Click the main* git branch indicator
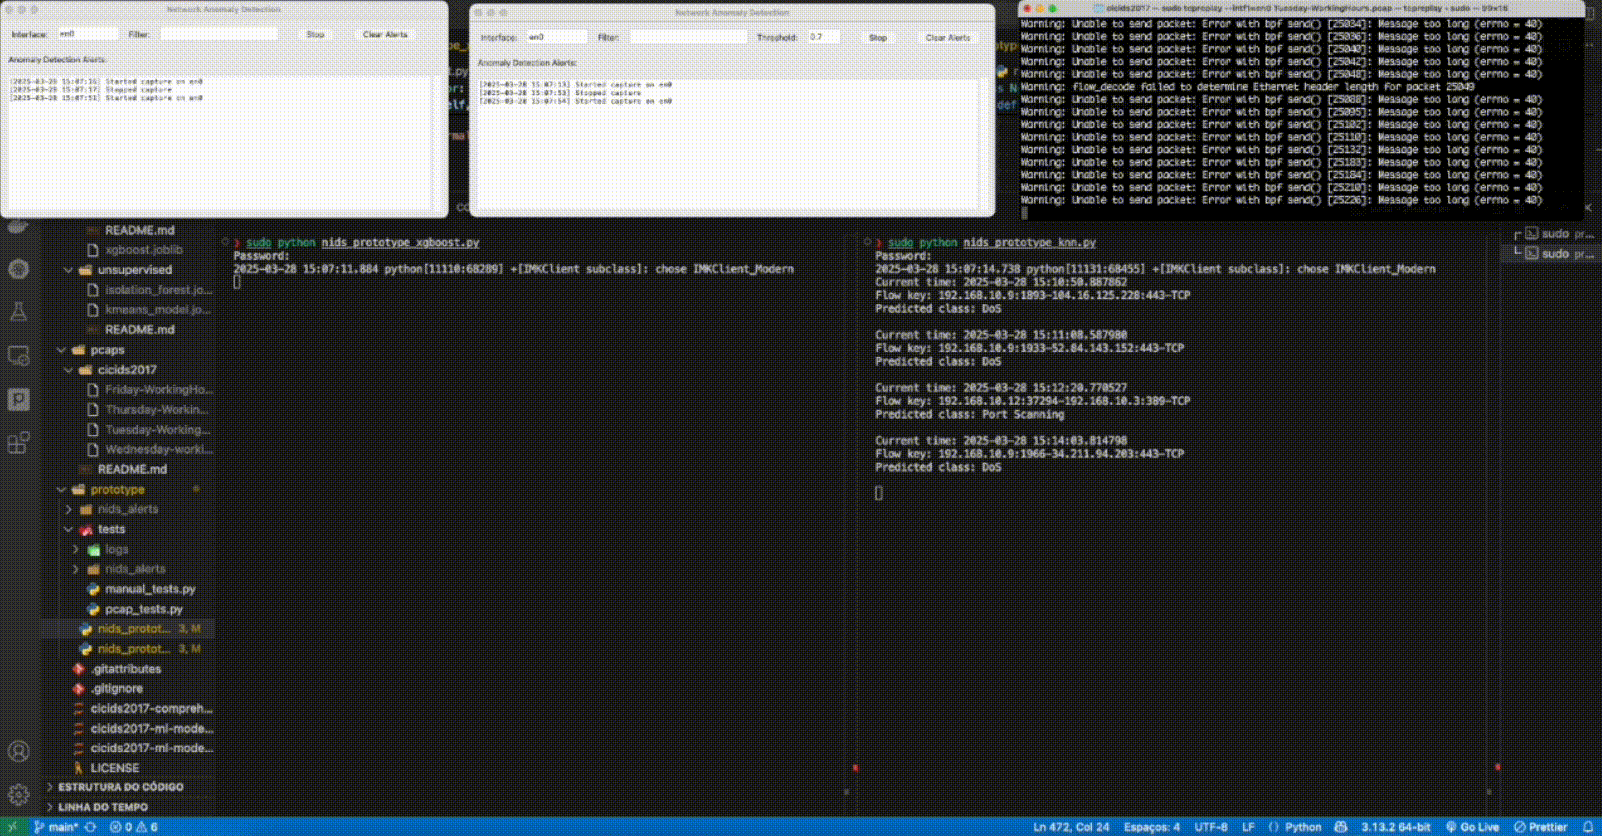The image size is (1602, 836). click(x=56, y=827)
